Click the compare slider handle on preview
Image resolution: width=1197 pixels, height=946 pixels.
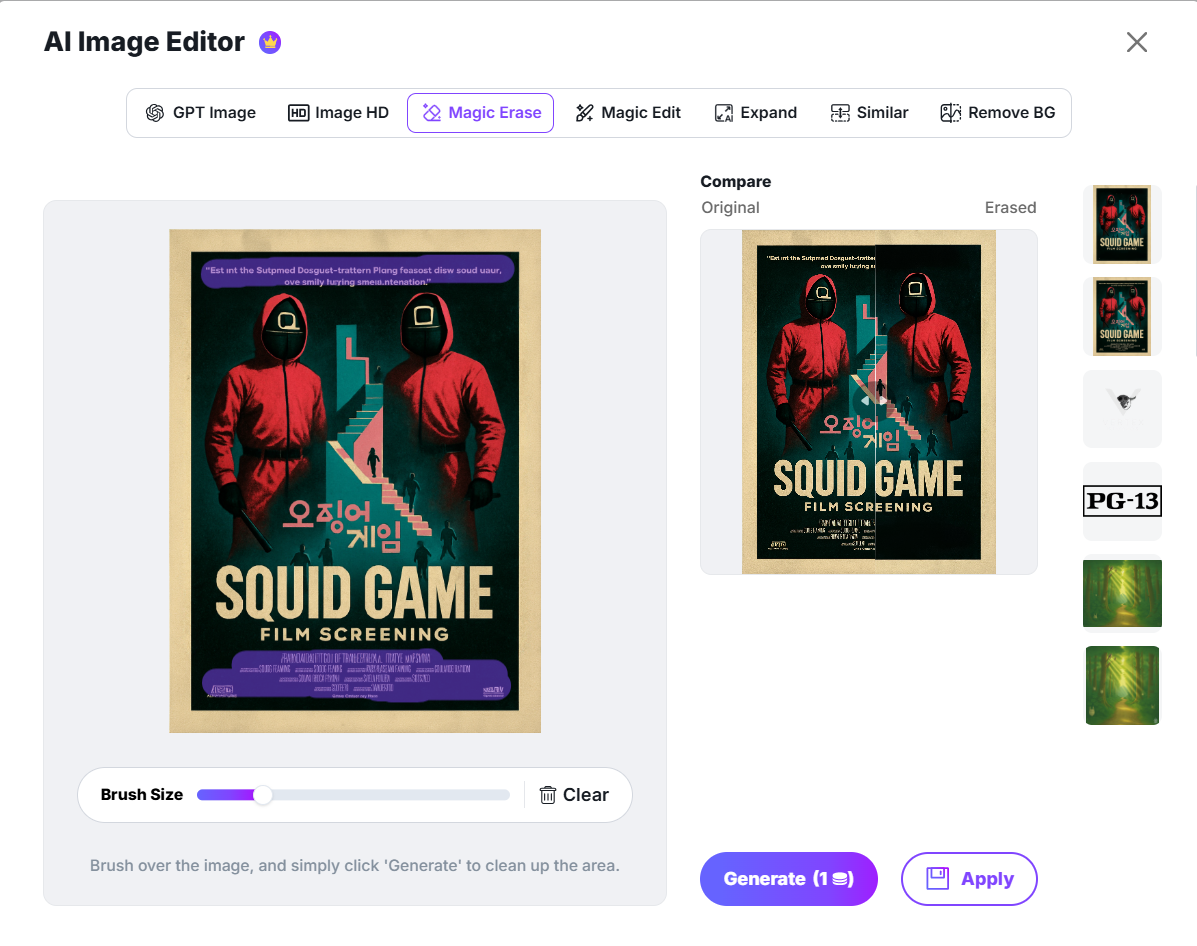pyautogui.click(x=875, y=399)
